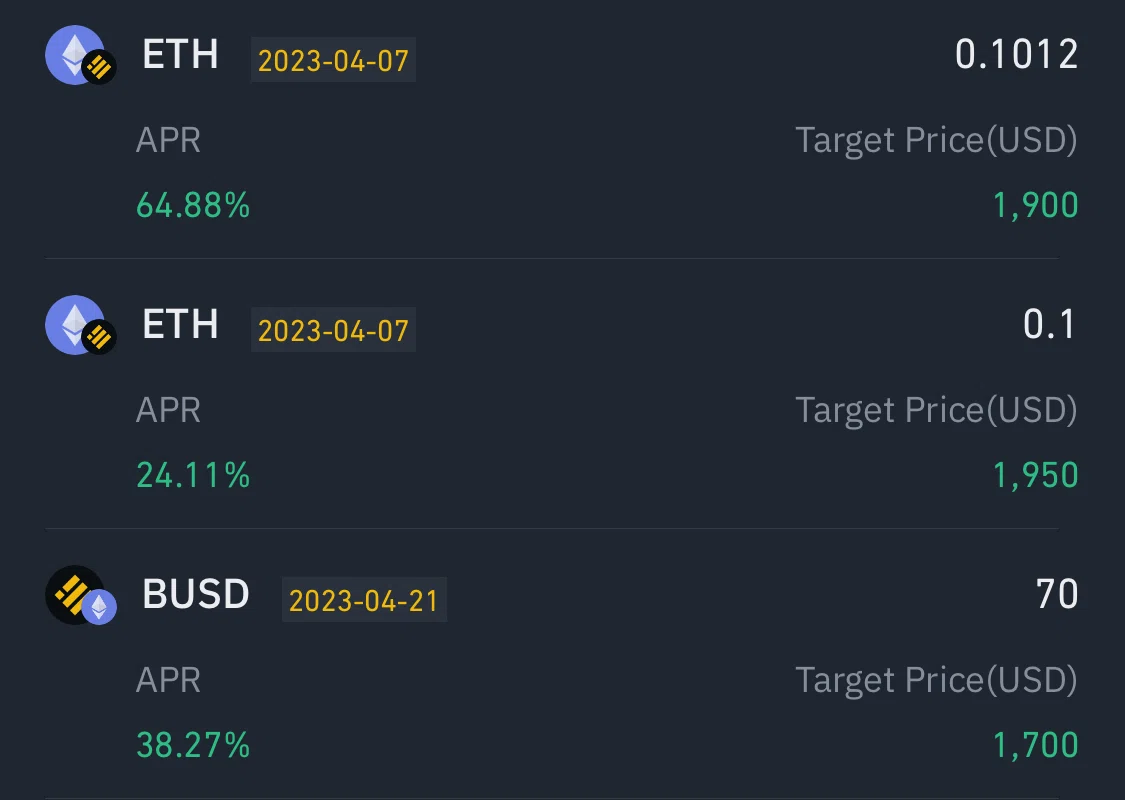Click the small BUSD badge on second ETH icon
1125x800 pixels.
pos(99,338)
